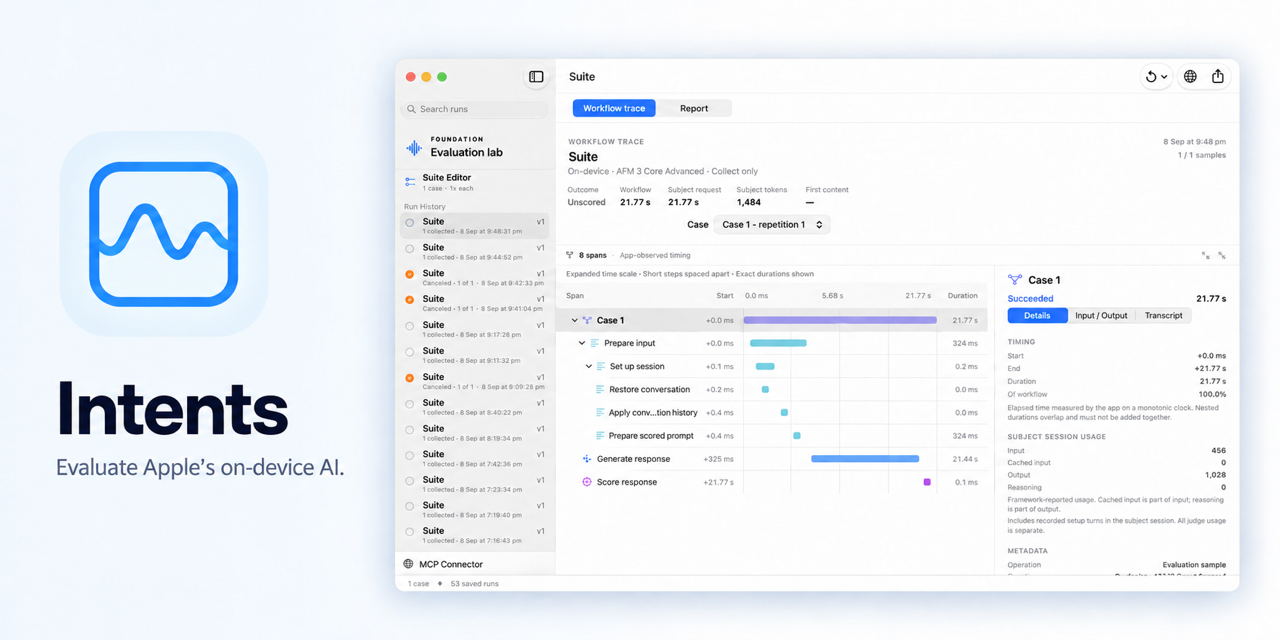Select the Suite run from 9:44:52 pm
Viewport: 1280px width, 640px height.
(x=475, y=251)
